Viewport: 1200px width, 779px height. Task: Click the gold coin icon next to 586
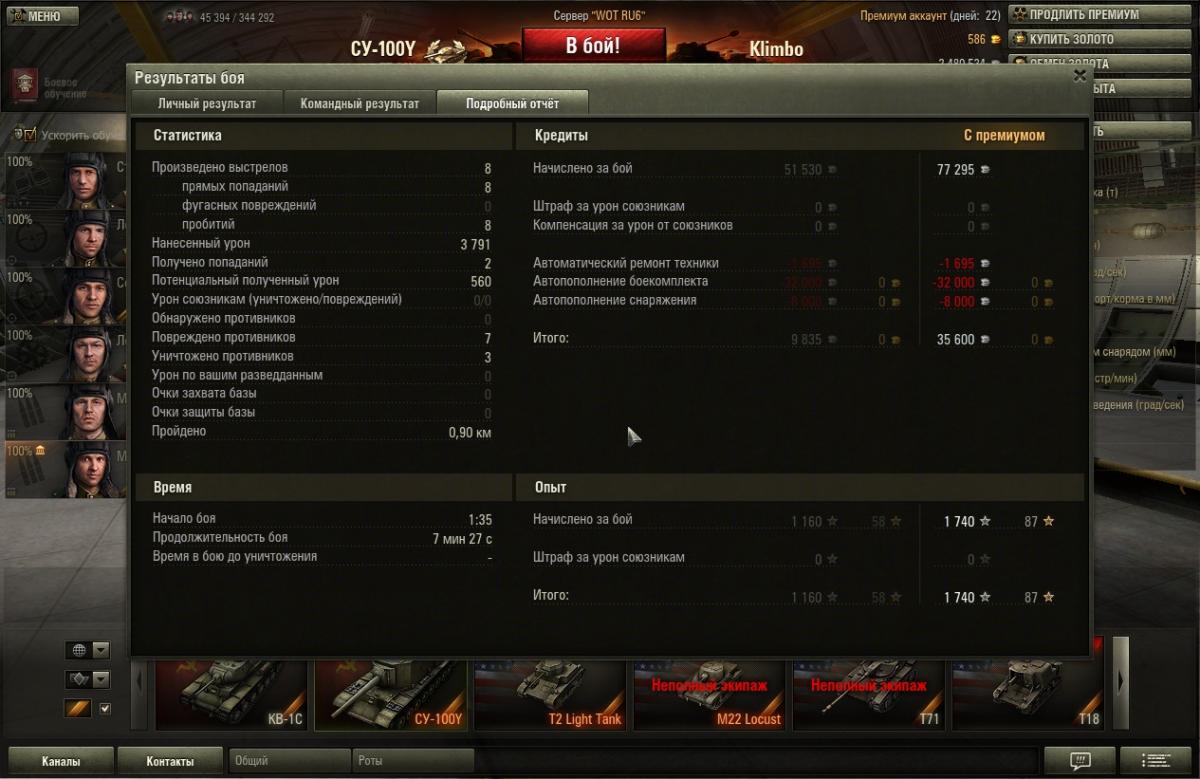[995, 40]
